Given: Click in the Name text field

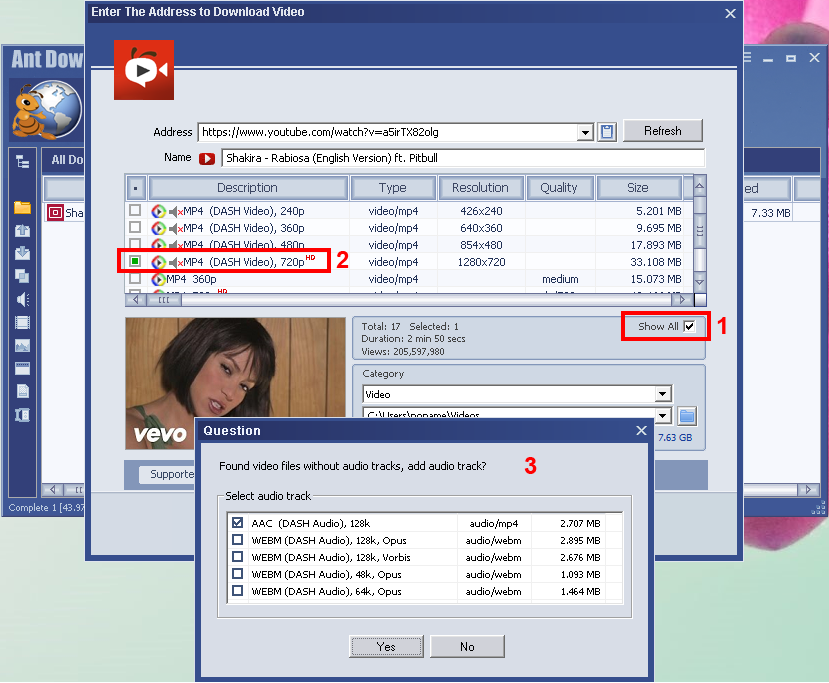Looking at the screenshot, I should coord(463,158).
